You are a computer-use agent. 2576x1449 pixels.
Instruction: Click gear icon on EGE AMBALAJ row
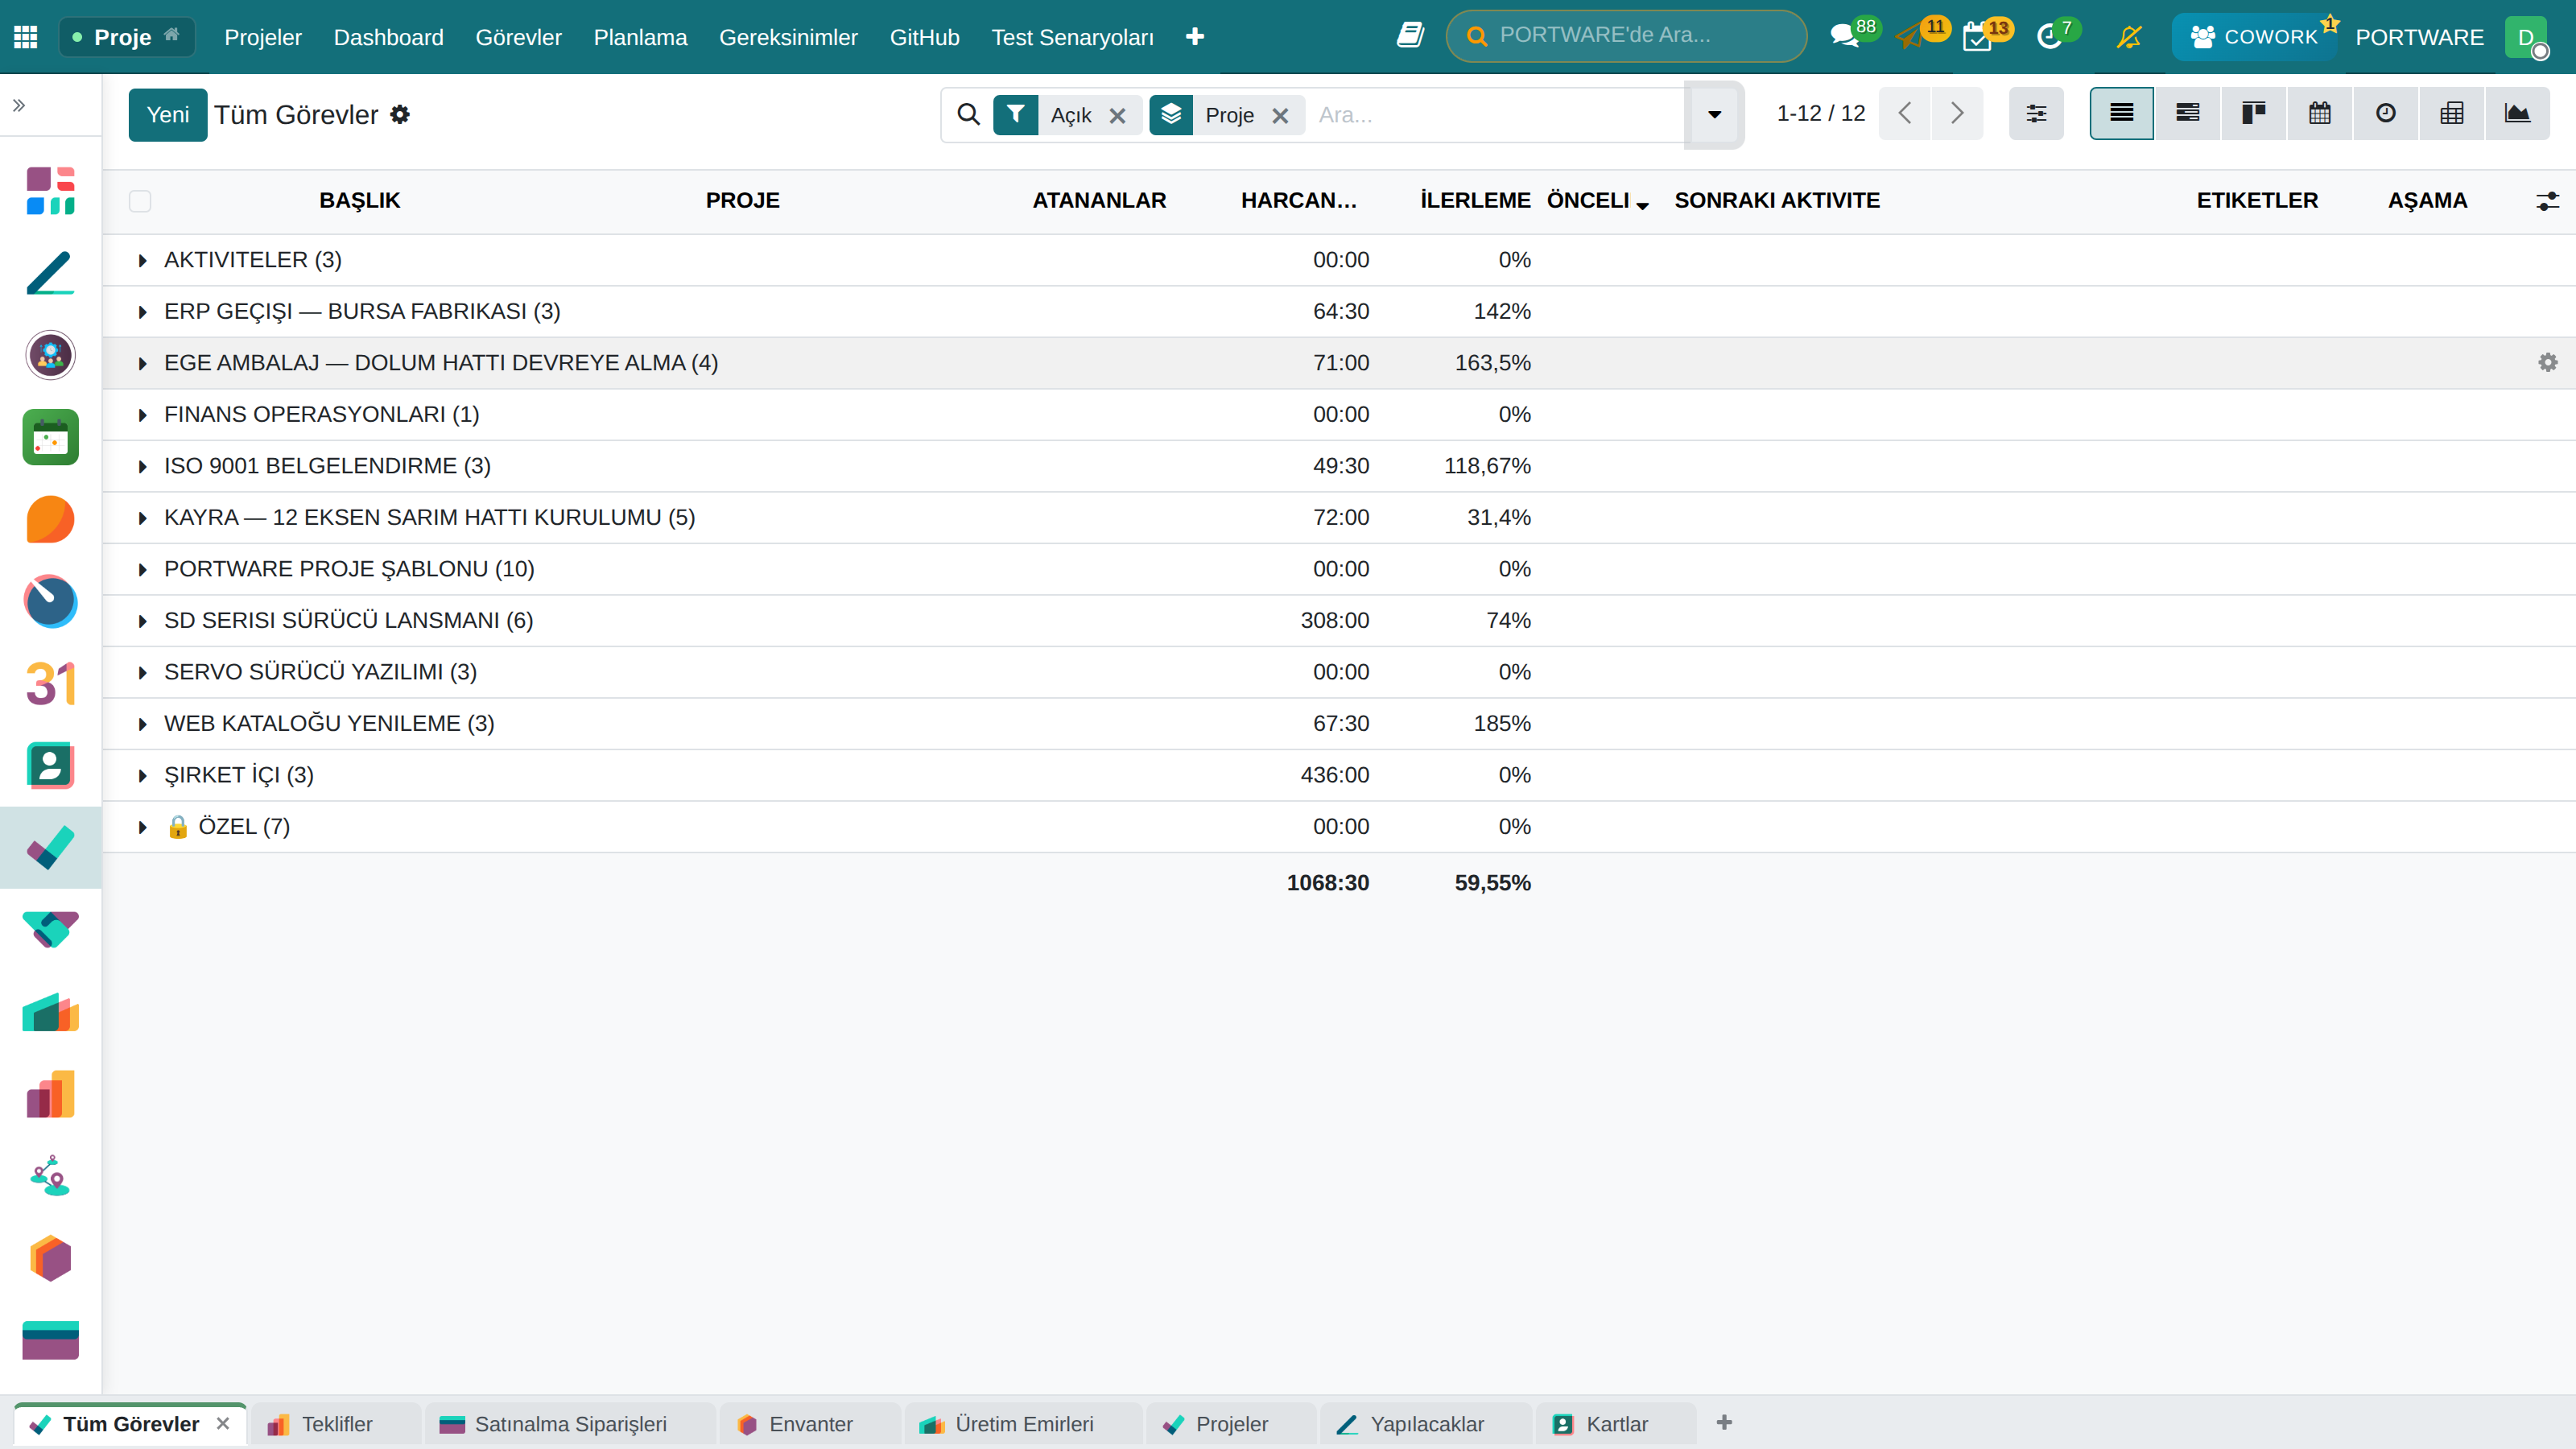coord(2547,362)
